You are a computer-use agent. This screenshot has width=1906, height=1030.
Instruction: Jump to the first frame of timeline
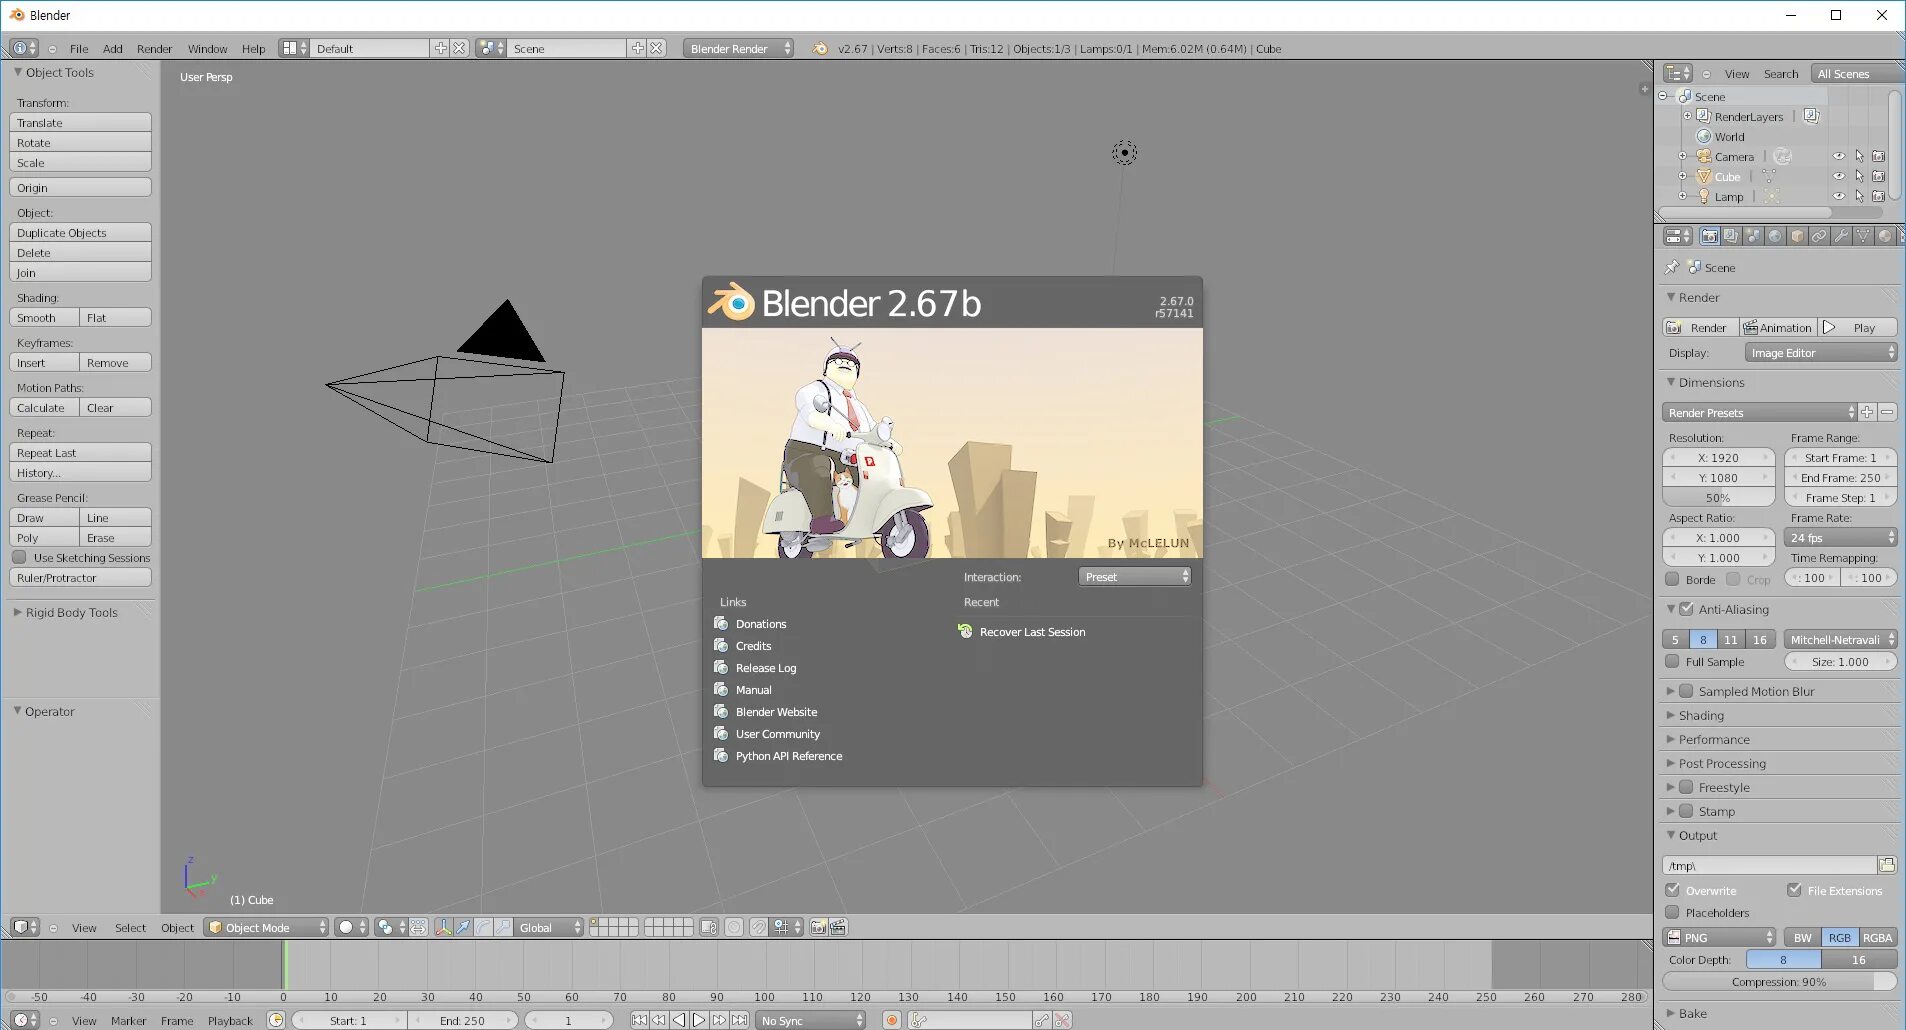pos(639,1021)
